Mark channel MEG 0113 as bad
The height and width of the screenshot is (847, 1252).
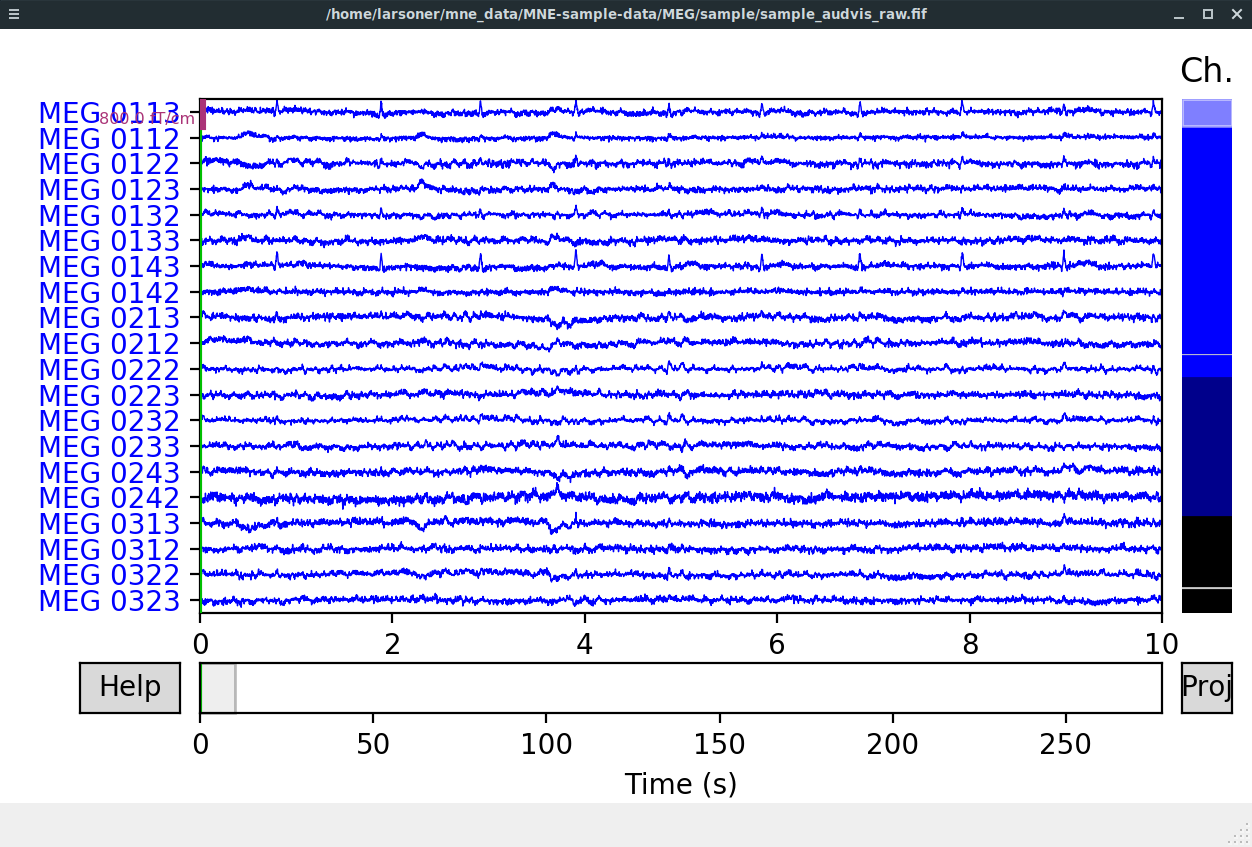coord(109,113)
